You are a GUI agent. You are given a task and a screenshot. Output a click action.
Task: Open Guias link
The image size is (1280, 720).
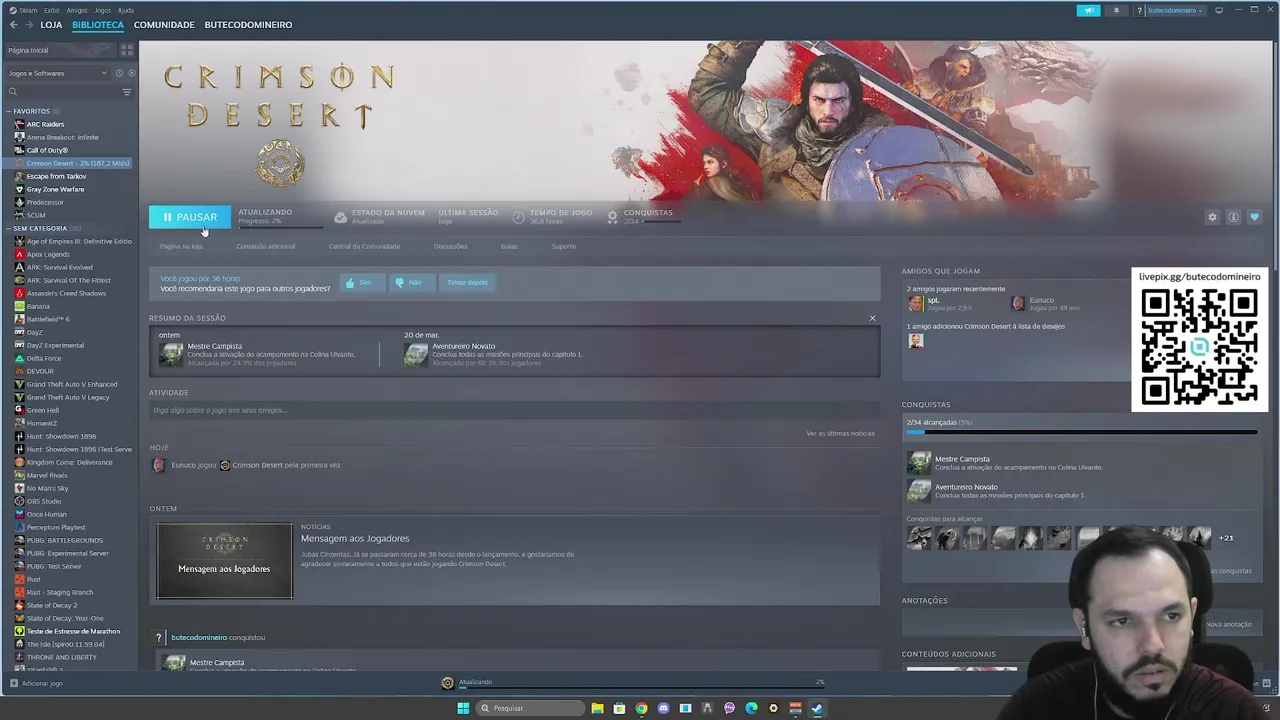click(509, 246)
